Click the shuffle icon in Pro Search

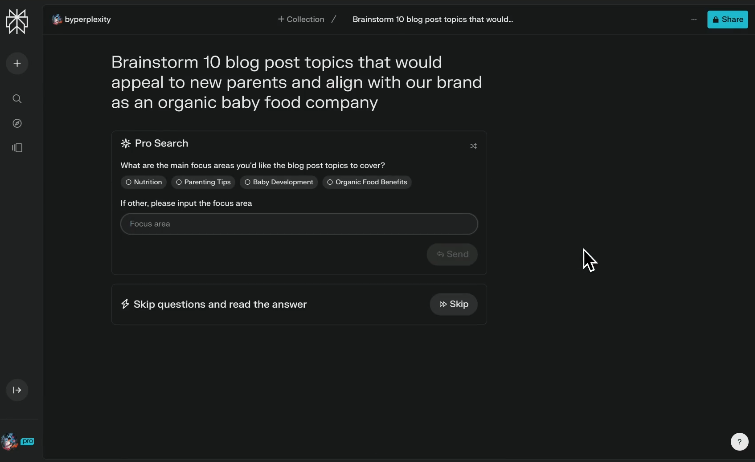473,146
